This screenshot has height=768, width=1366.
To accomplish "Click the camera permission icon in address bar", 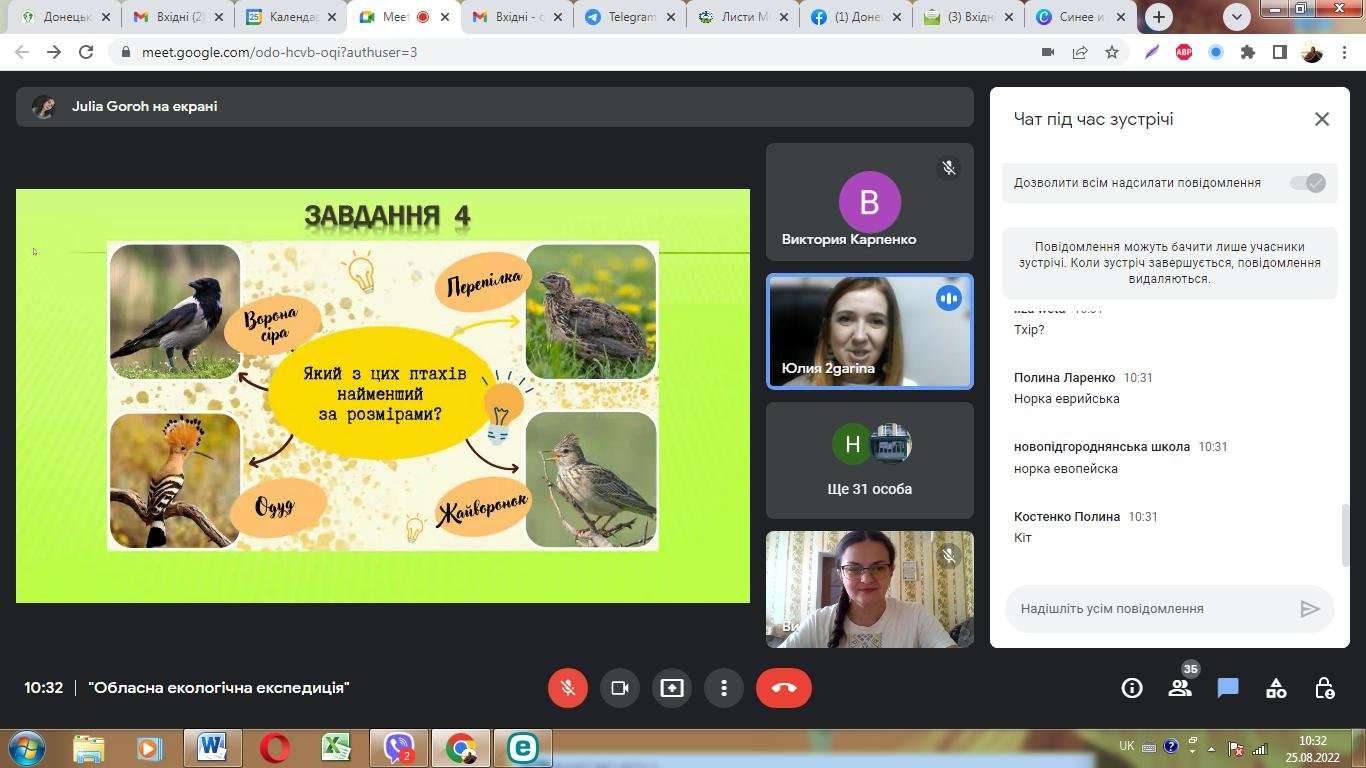I will [x=1048, y=52].
